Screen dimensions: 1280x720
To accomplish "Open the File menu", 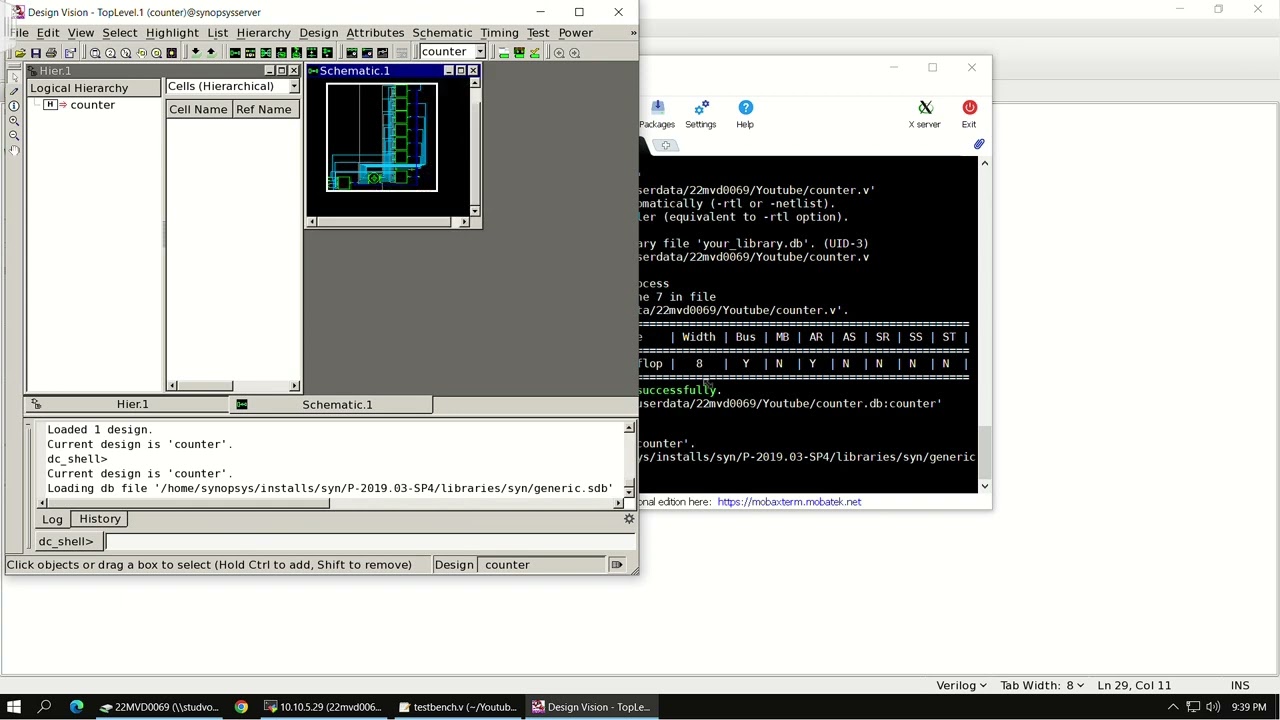I will point(19,33).
